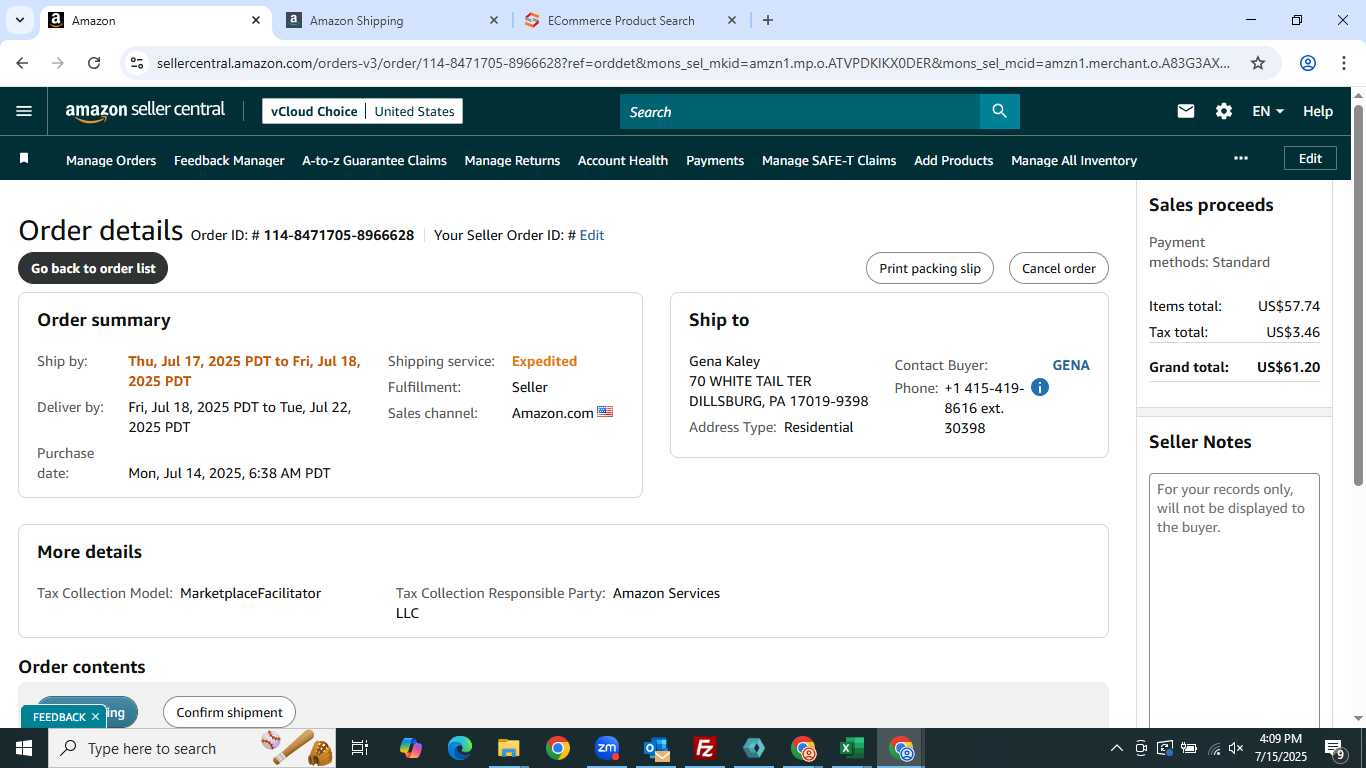The image size is (1366, 768).
Task: Click the Amazon Seller Central logo
Action: [x=145, y=111]
